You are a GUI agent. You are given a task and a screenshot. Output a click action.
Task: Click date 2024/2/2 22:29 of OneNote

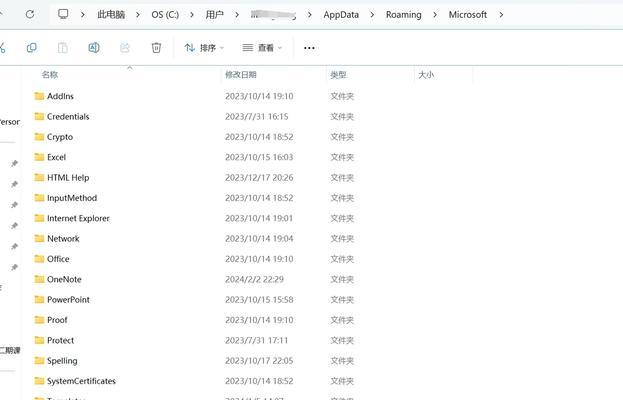pyautogui.click(x=254, y=279)
